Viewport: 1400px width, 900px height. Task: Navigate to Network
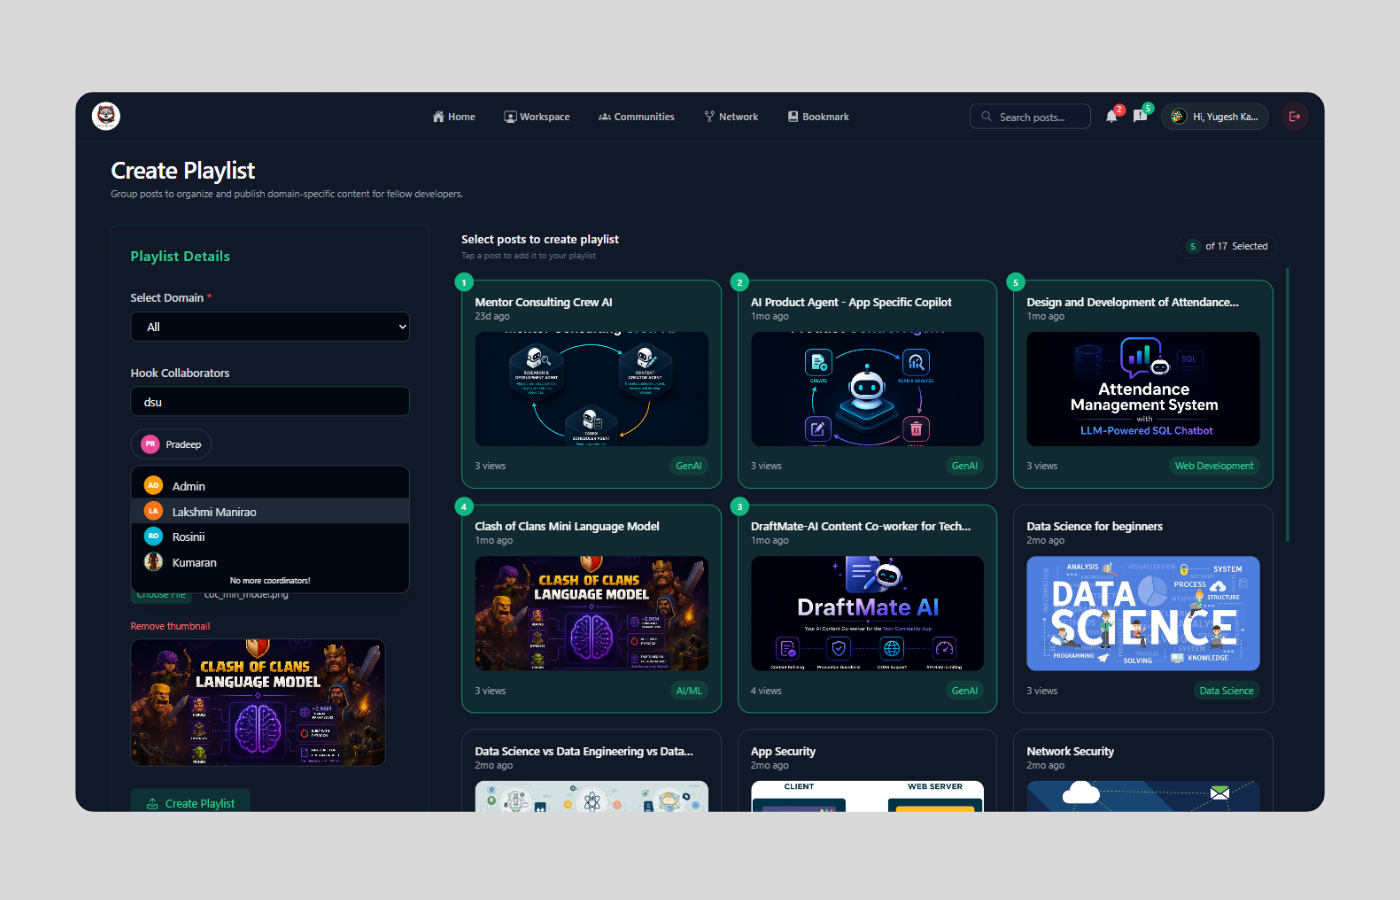coord(731,117)
